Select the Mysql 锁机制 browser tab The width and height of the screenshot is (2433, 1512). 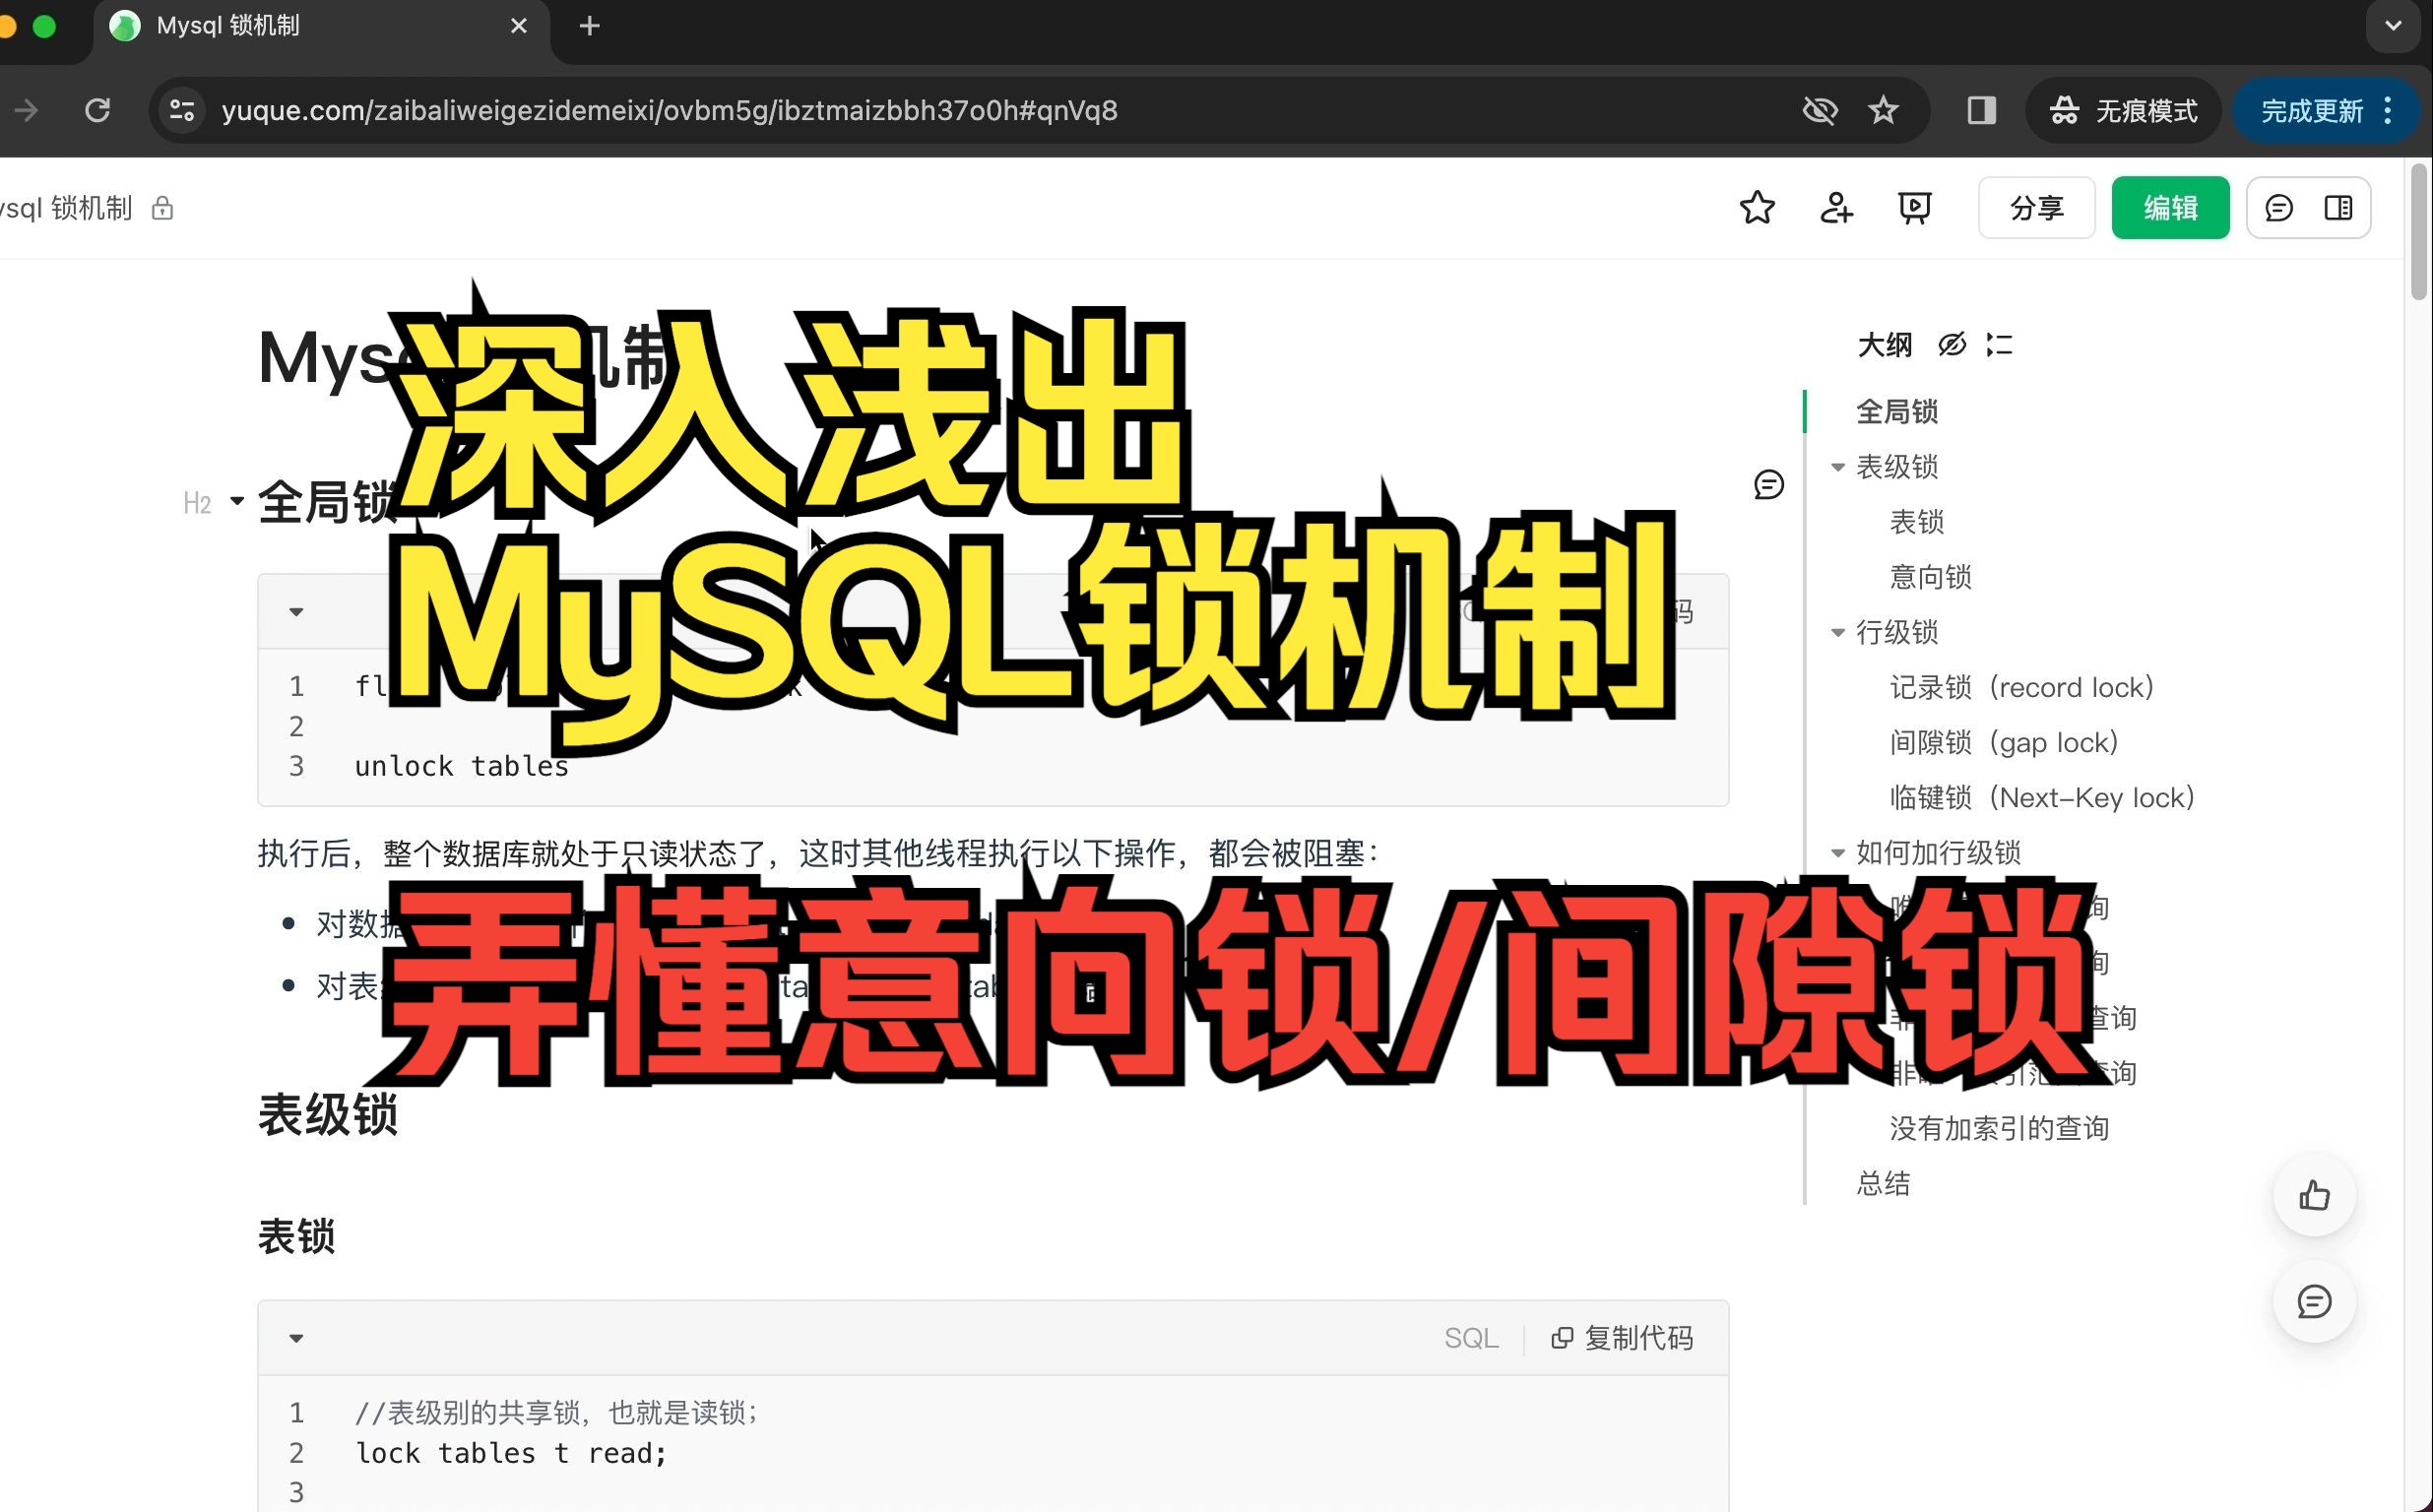320,27
